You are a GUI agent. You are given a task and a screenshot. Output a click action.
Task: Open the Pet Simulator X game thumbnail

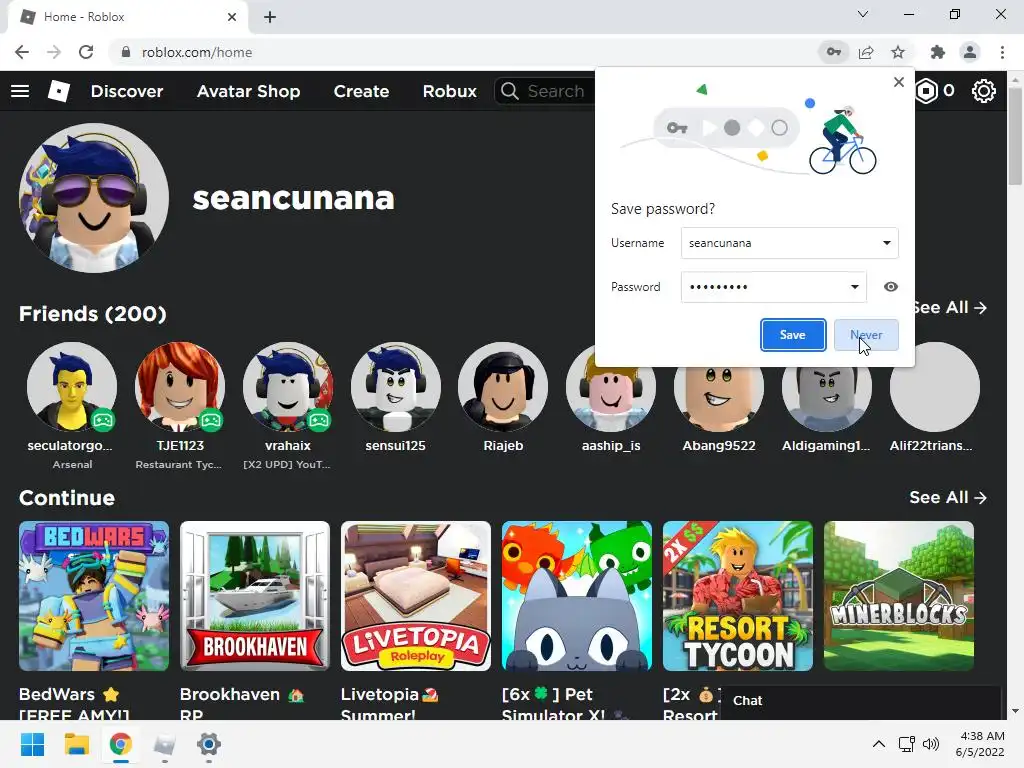click(x=577, y=596)
